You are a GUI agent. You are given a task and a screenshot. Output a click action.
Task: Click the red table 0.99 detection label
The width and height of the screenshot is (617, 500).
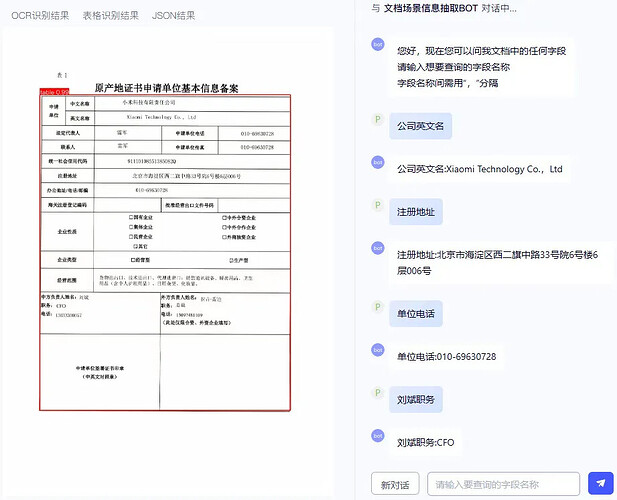click(54, 92)
